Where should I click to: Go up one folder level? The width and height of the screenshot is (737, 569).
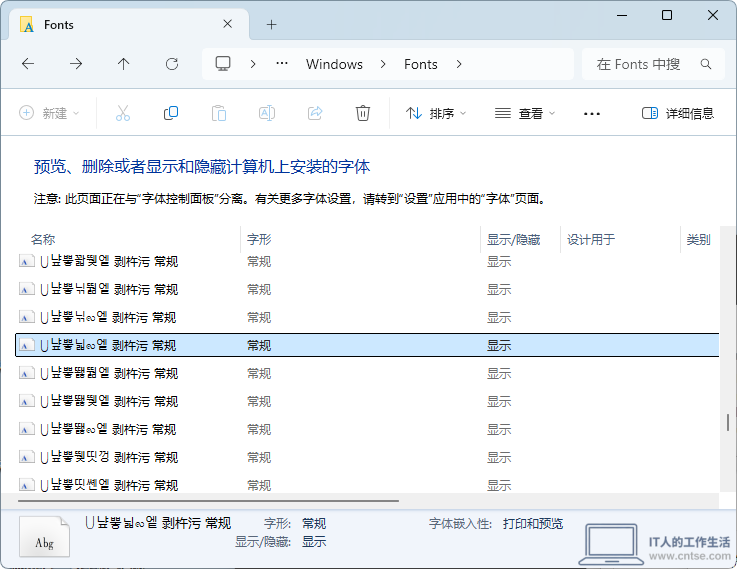124,64
